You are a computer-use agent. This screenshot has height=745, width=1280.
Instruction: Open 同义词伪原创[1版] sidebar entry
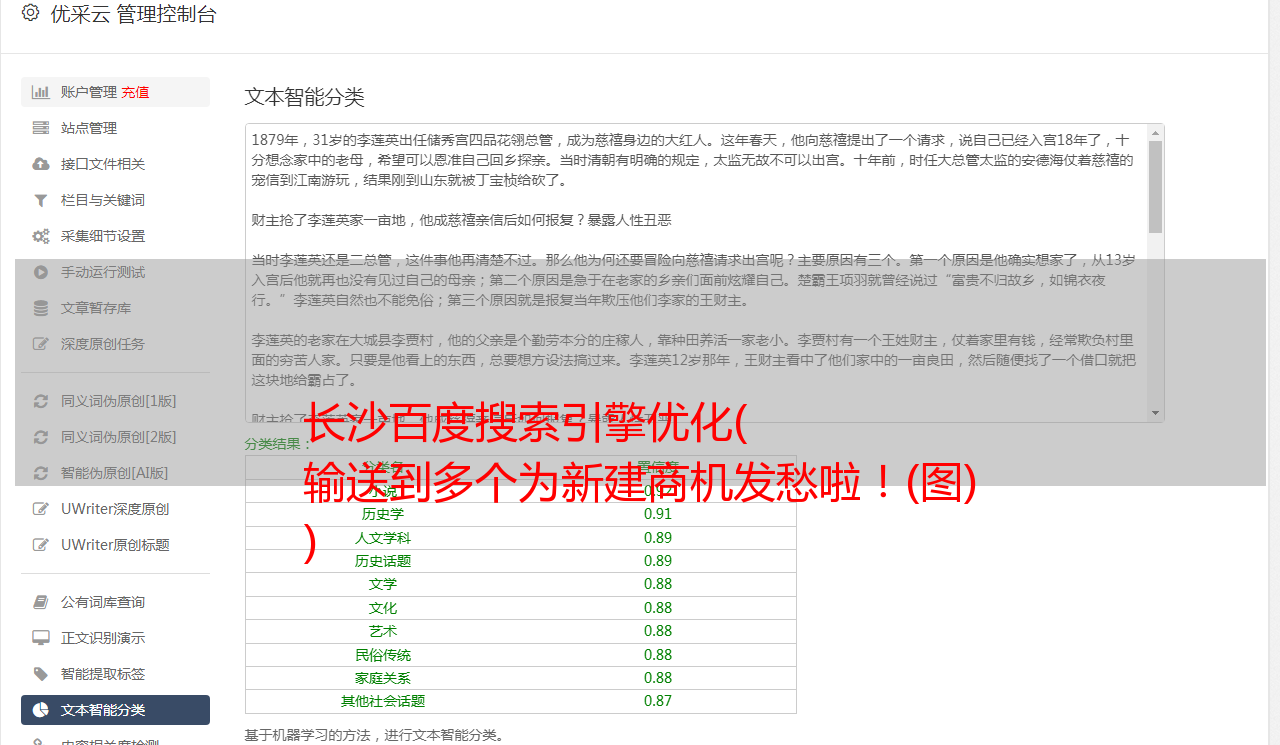pyautogui.click(x=115, y=401)
